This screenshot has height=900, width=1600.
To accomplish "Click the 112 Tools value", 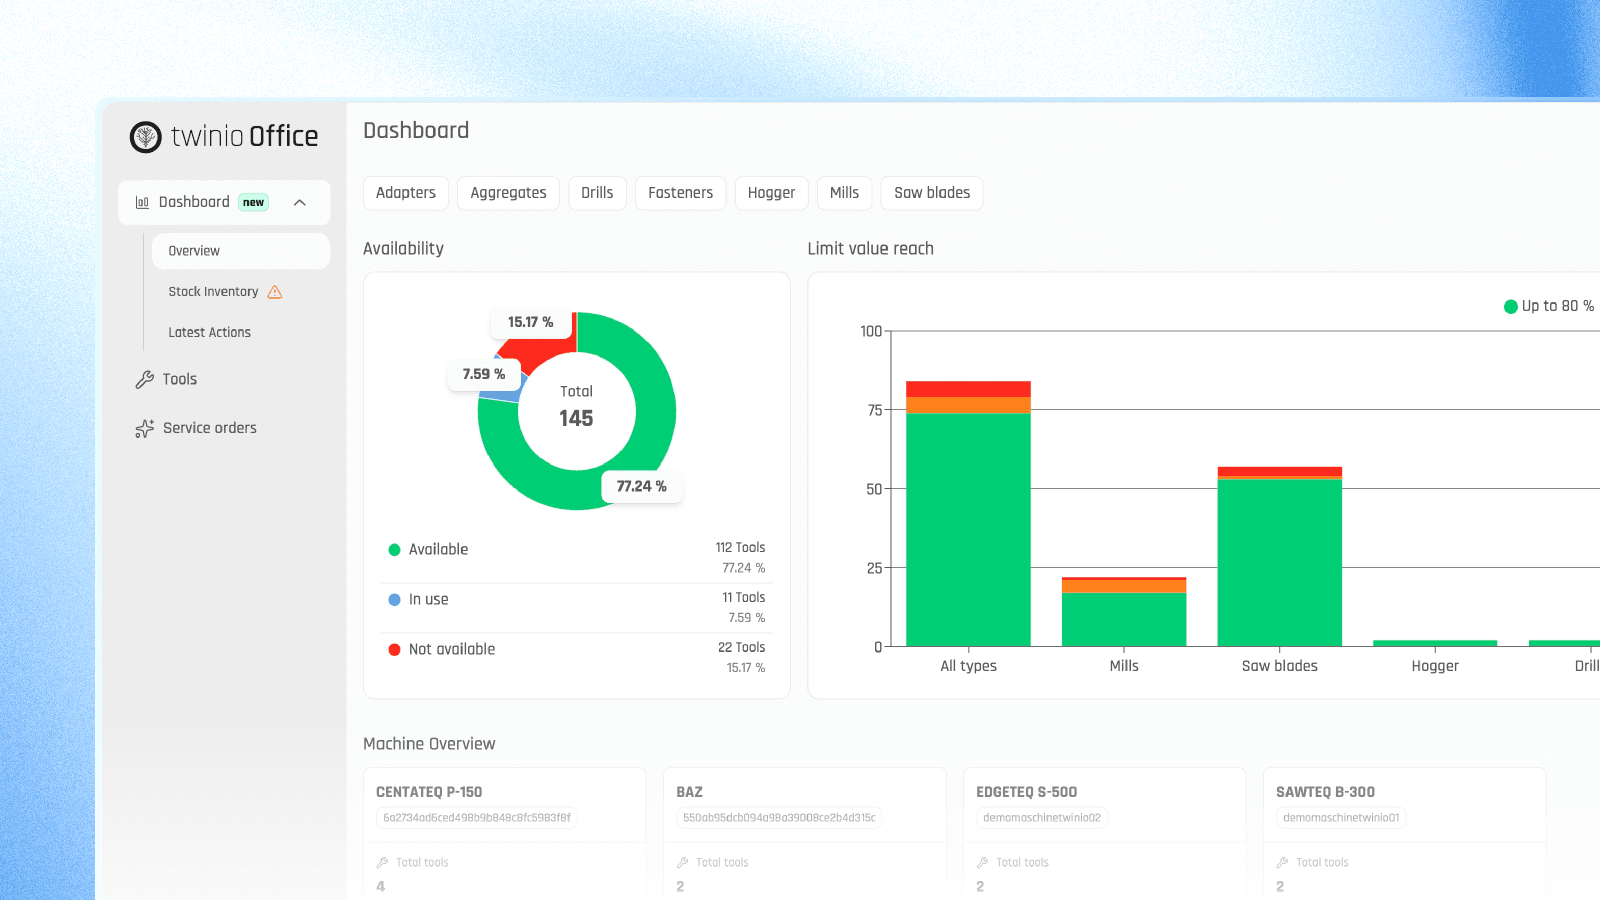I will click(740, 548).
